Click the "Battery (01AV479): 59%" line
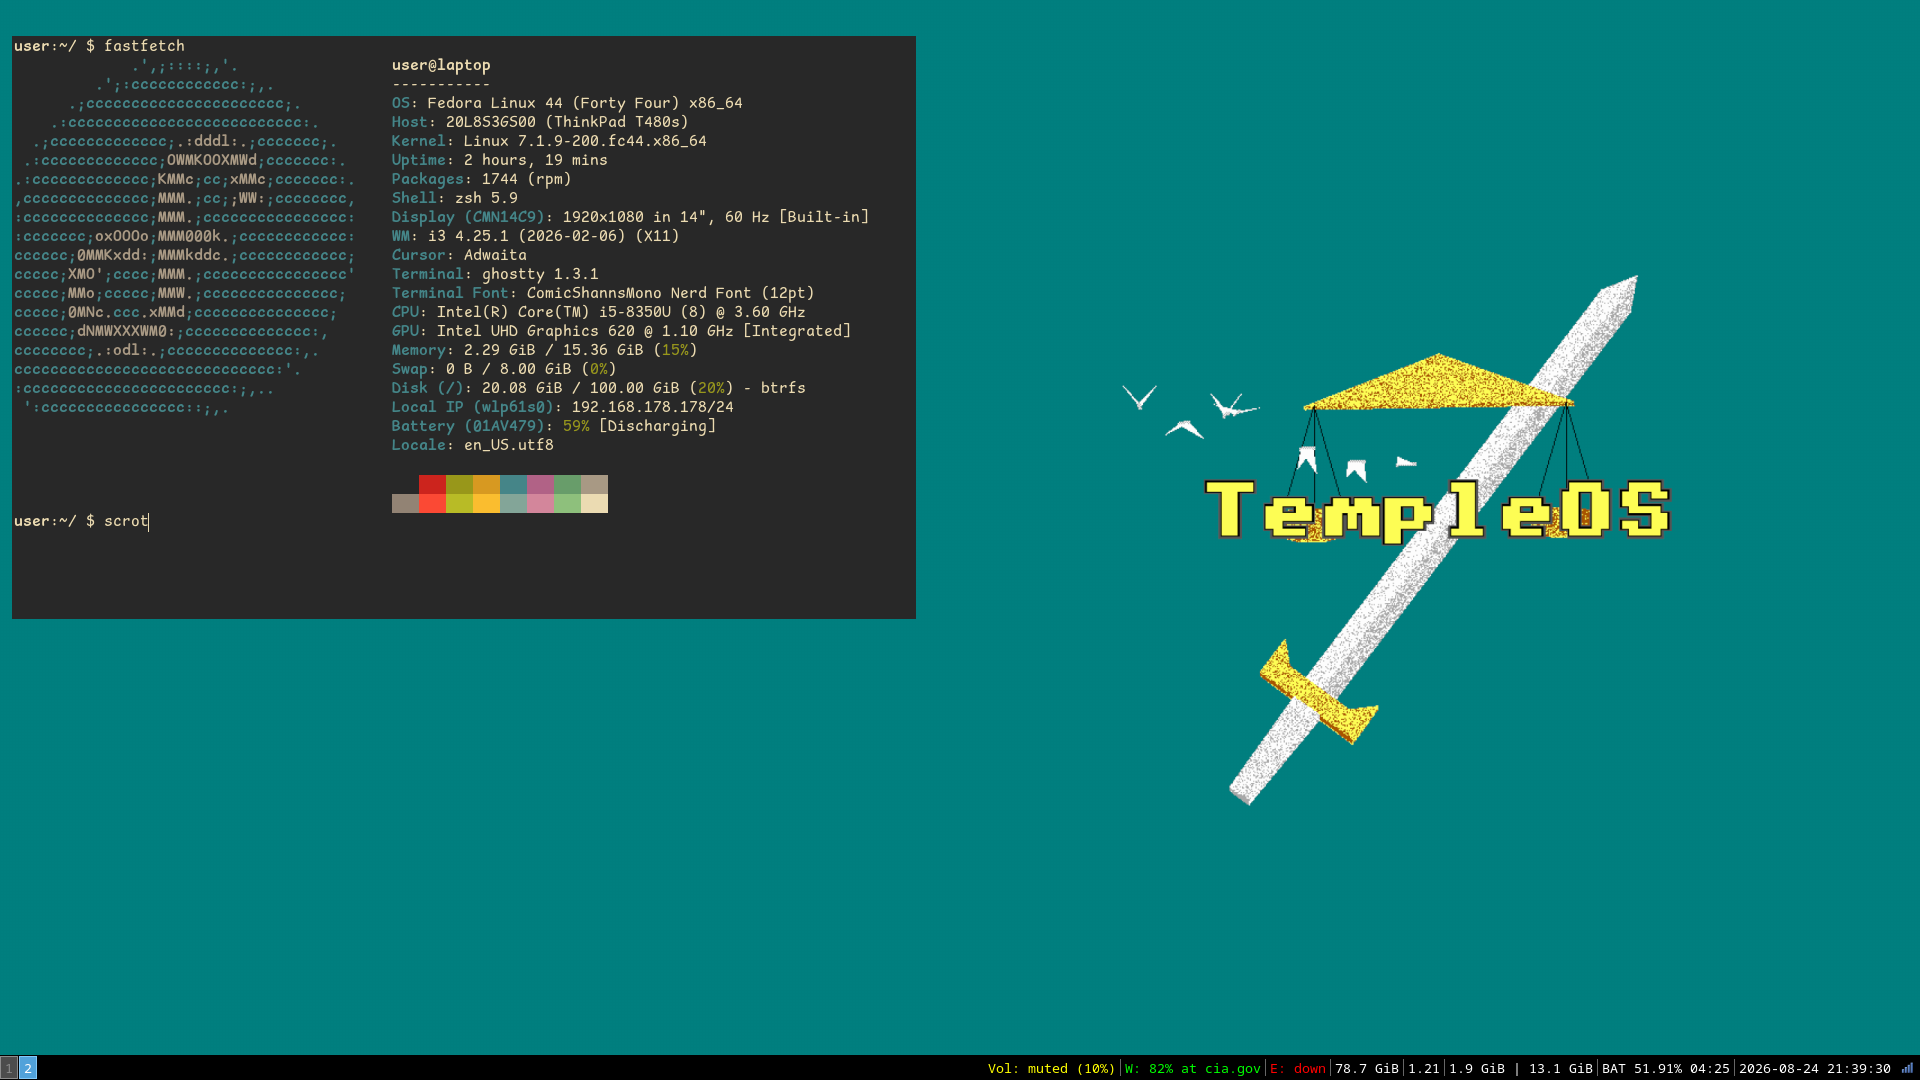The height and width of the screenshot is (1080, 1920). pyautogui.click(x=554, y=426)
